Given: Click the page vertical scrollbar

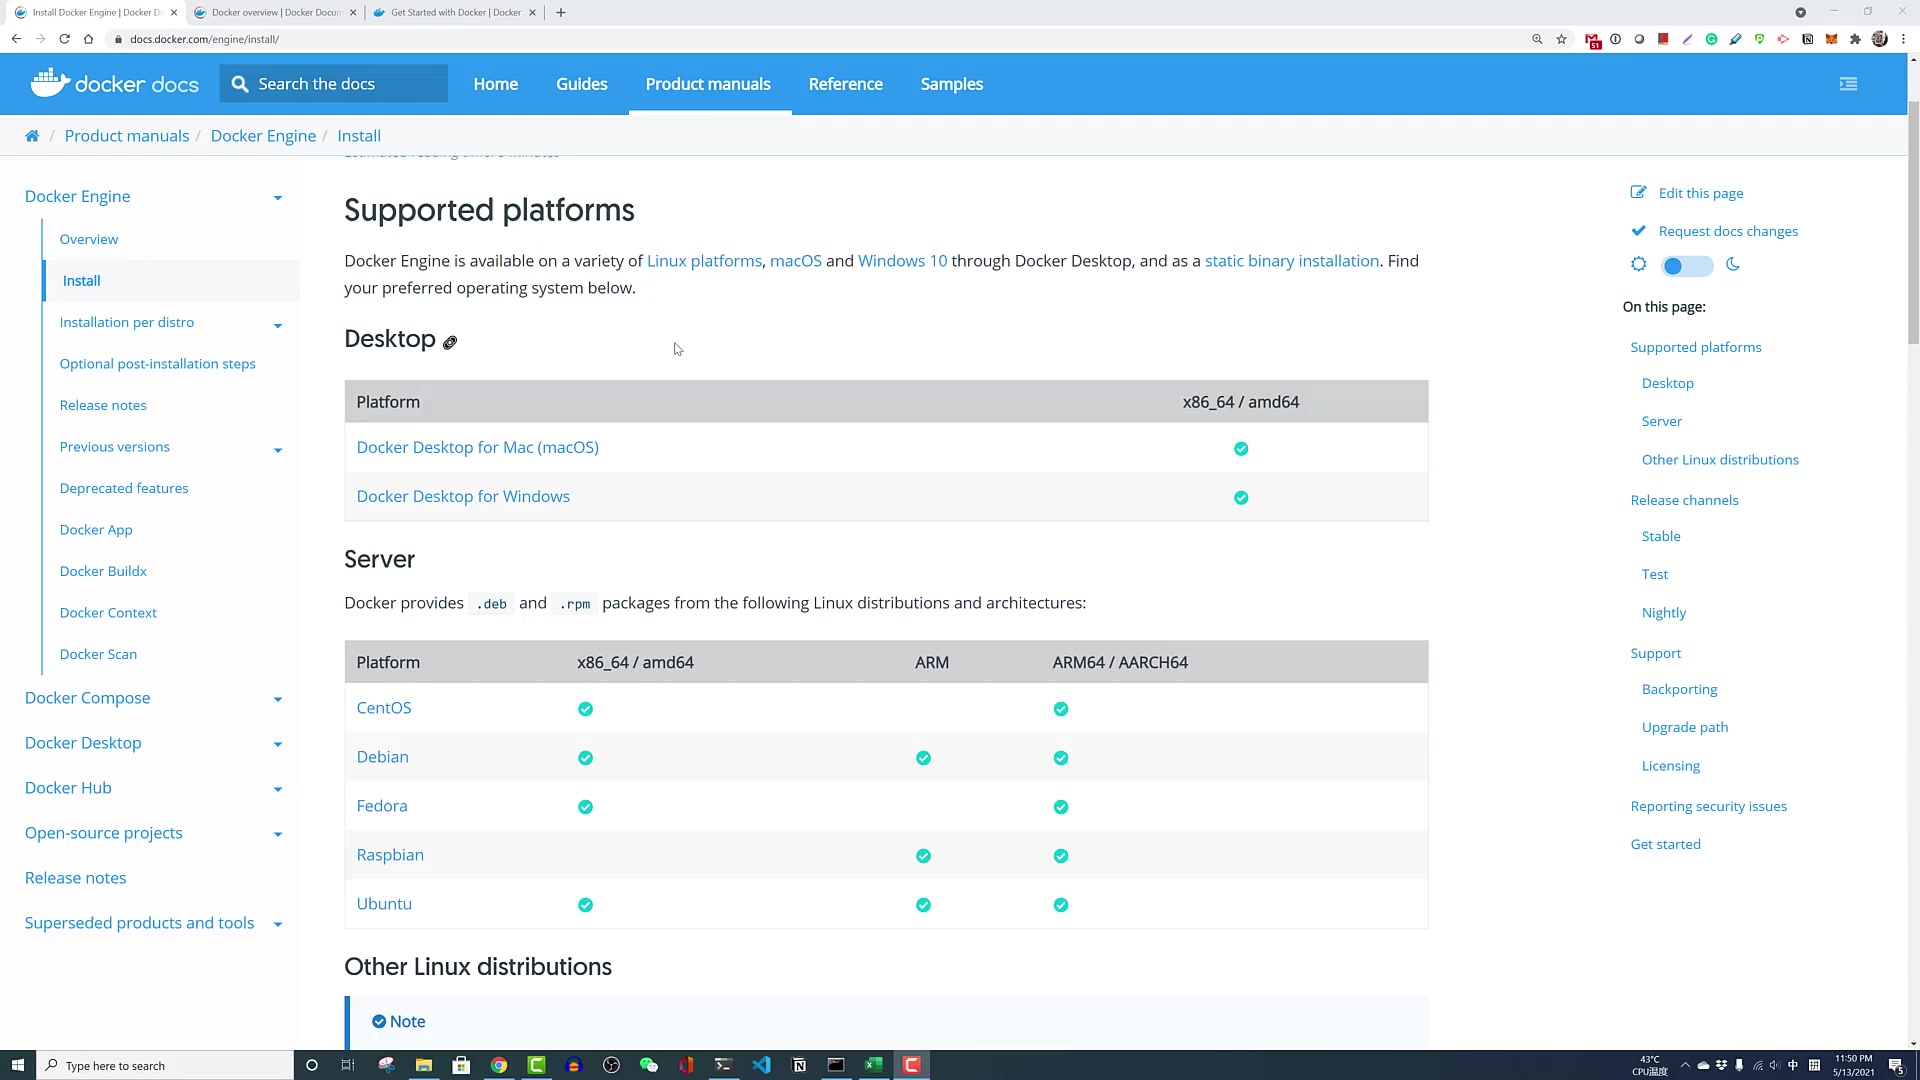Looking at the screenshot, I should click(1912, 220).
